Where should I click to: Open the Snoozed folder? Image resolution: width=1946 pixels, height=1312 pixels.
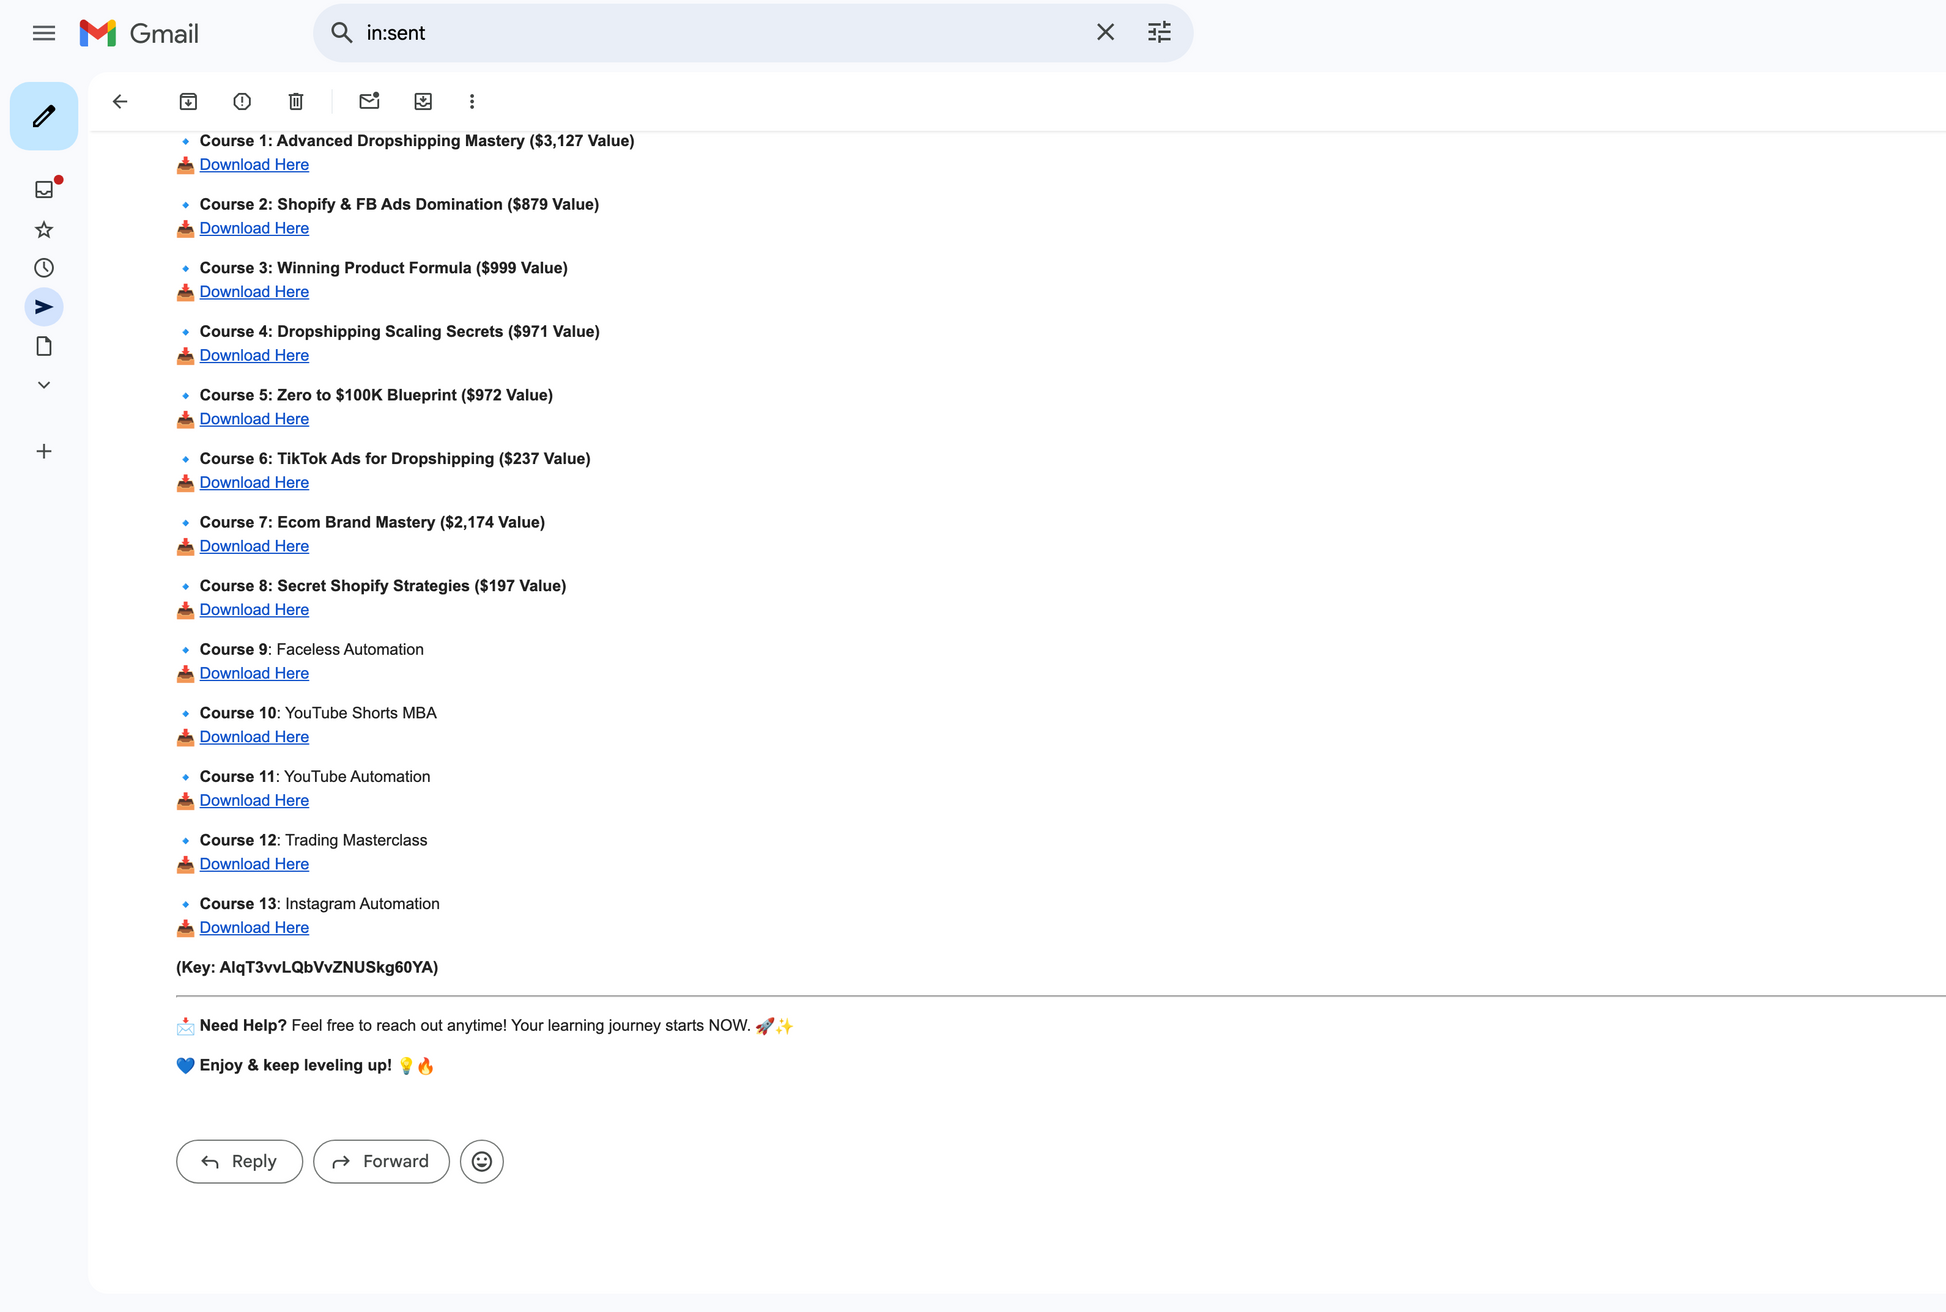pyautogui.click(x=44, y=268)
